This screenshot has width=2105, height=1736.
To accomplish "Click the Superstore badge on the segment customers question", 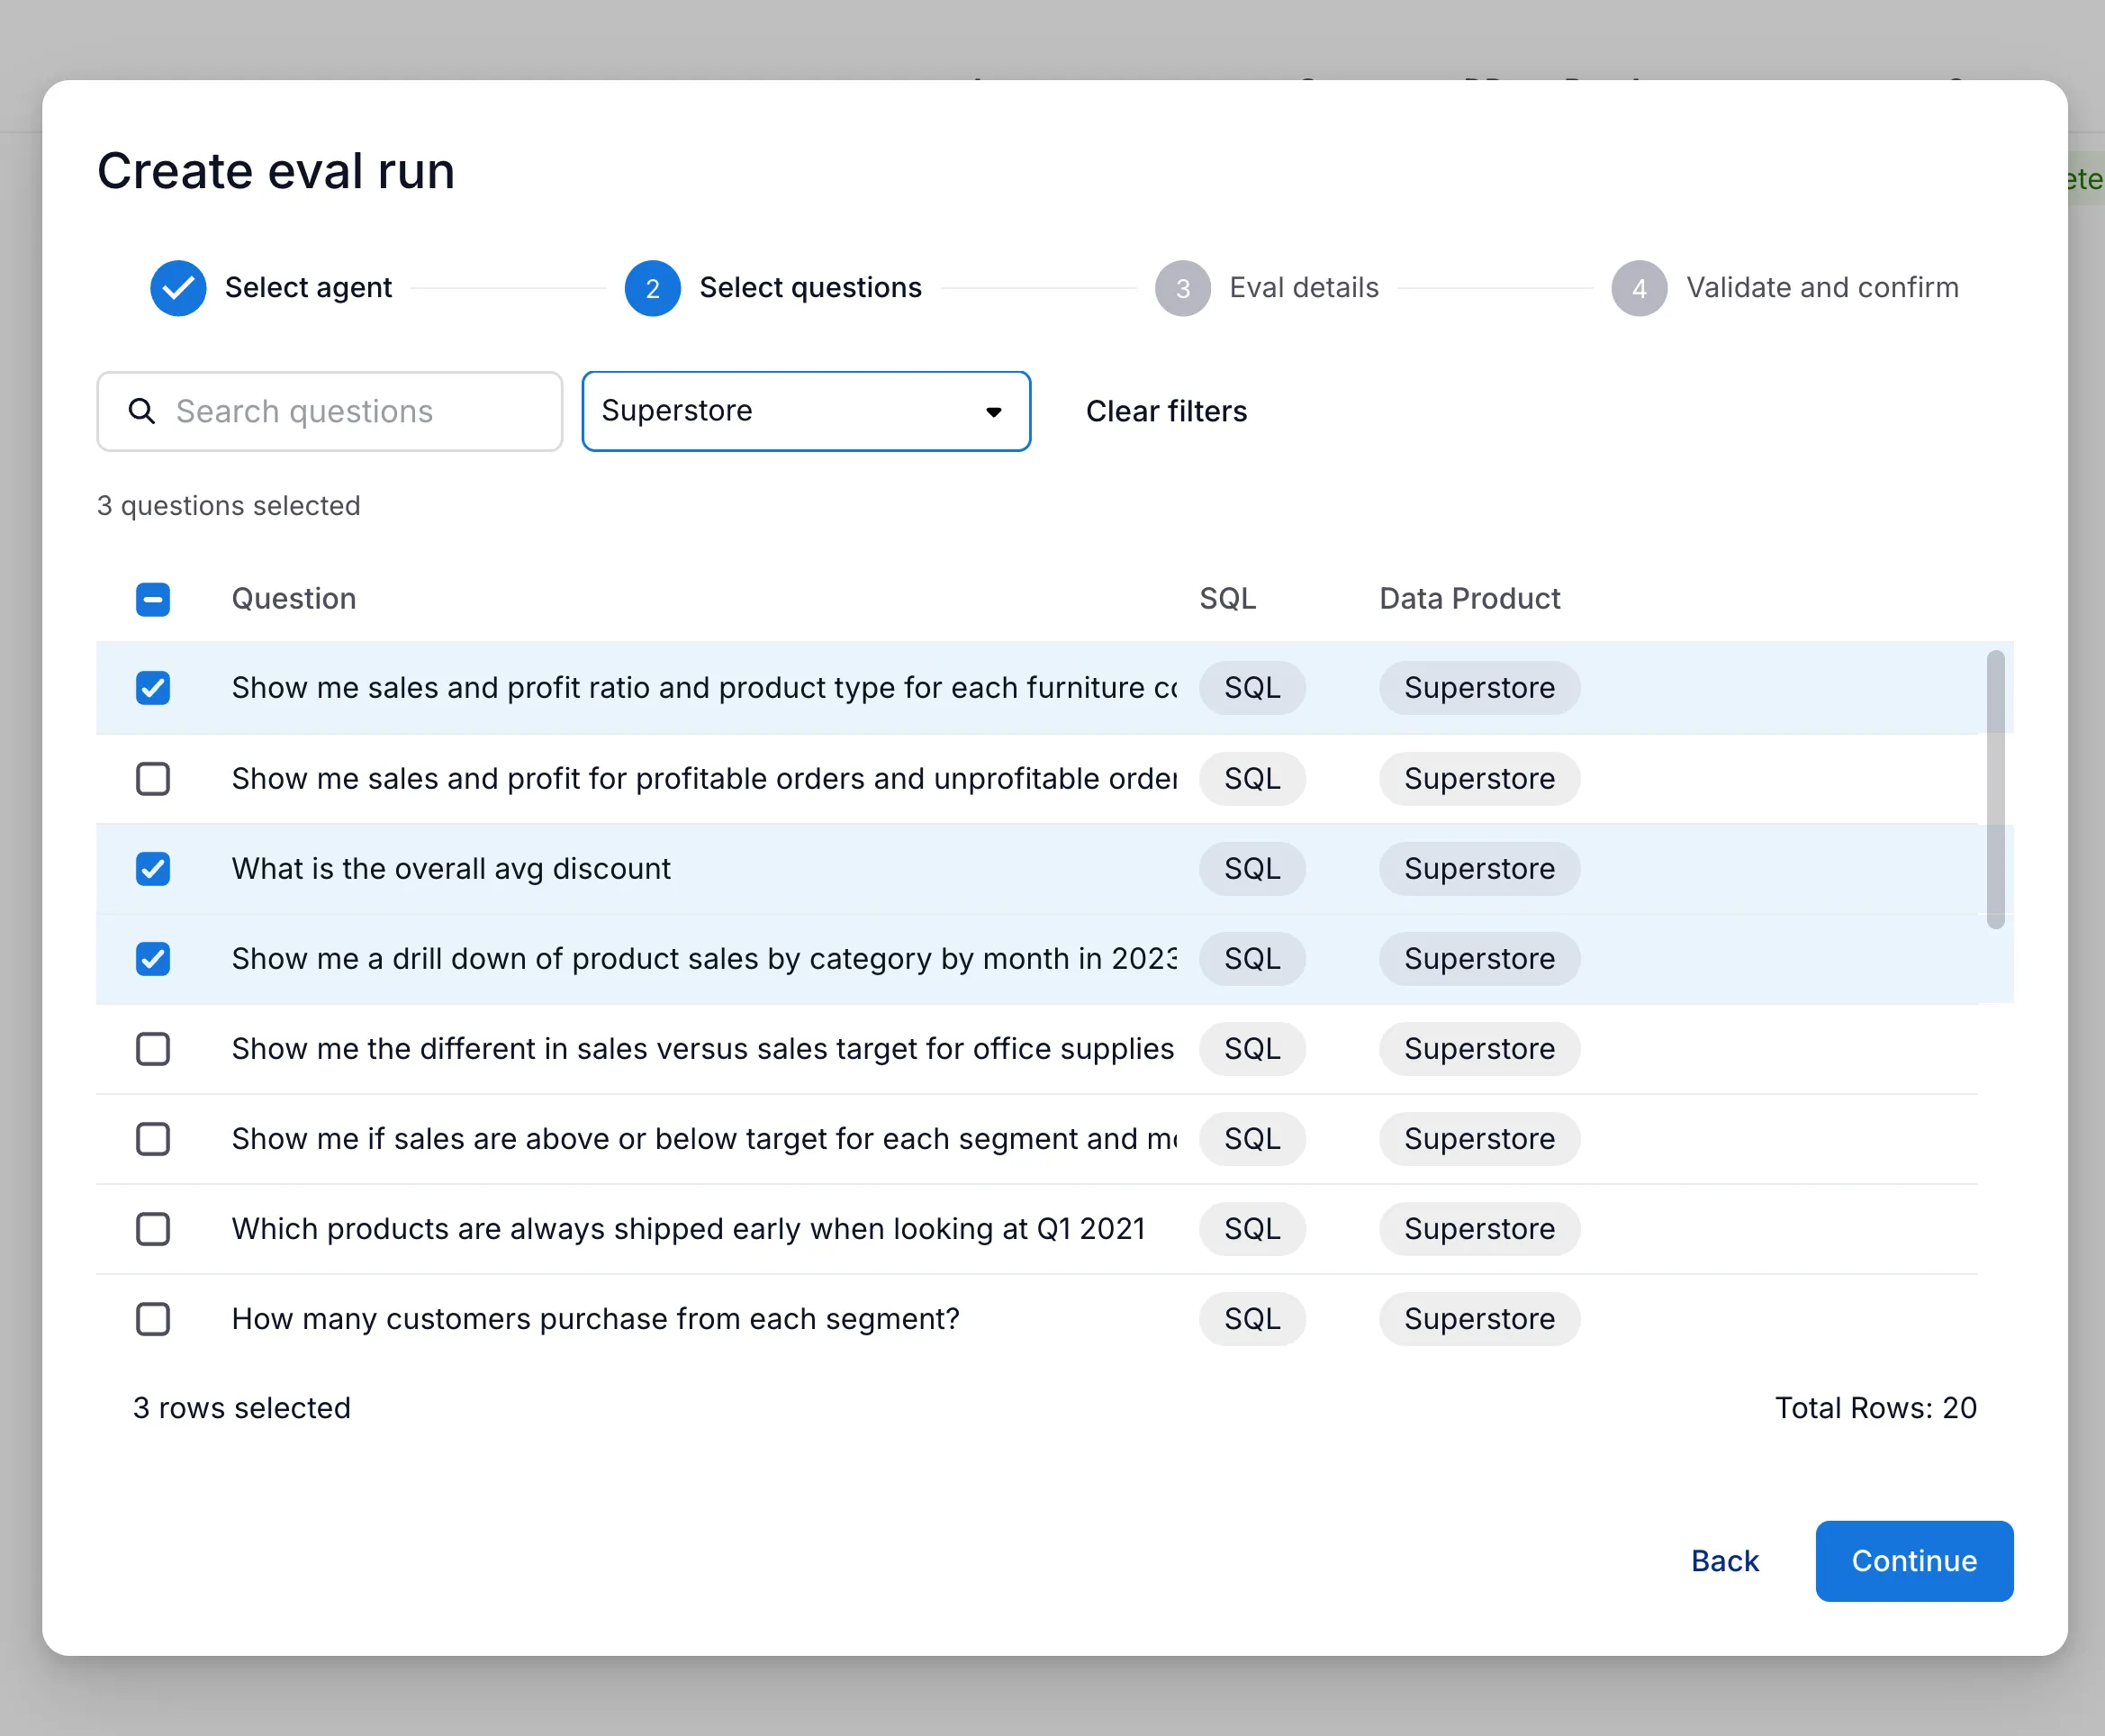I will click(x=1479, y=1318).
